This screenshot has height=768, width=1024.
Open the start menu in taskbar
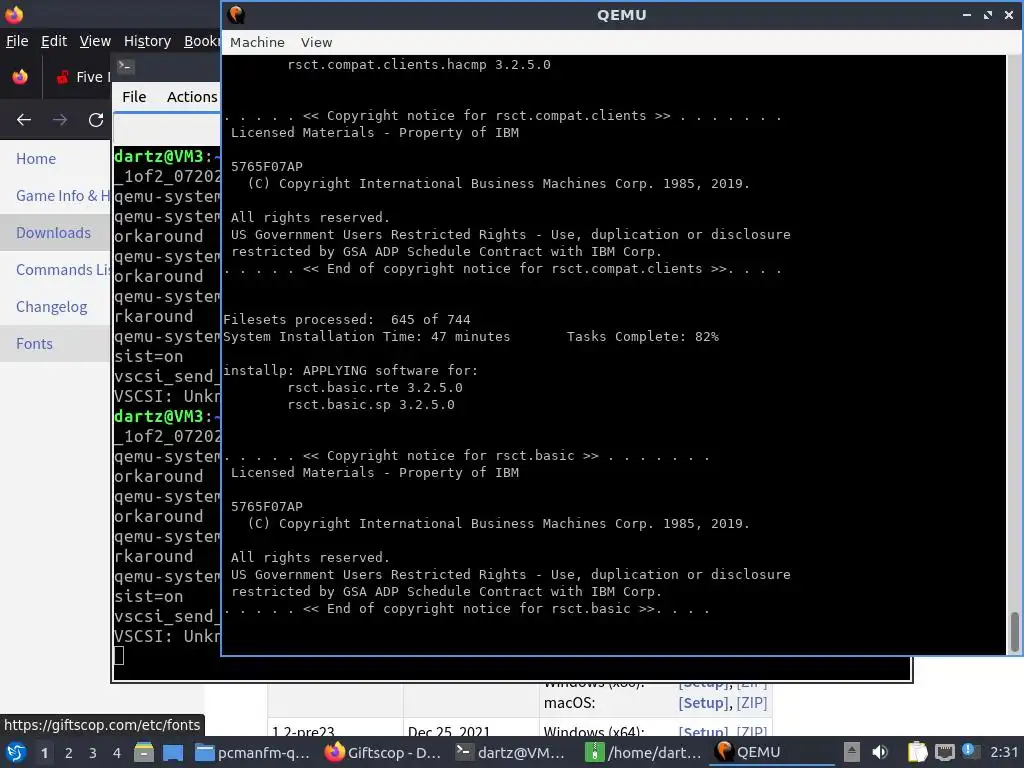pos(16,752)
